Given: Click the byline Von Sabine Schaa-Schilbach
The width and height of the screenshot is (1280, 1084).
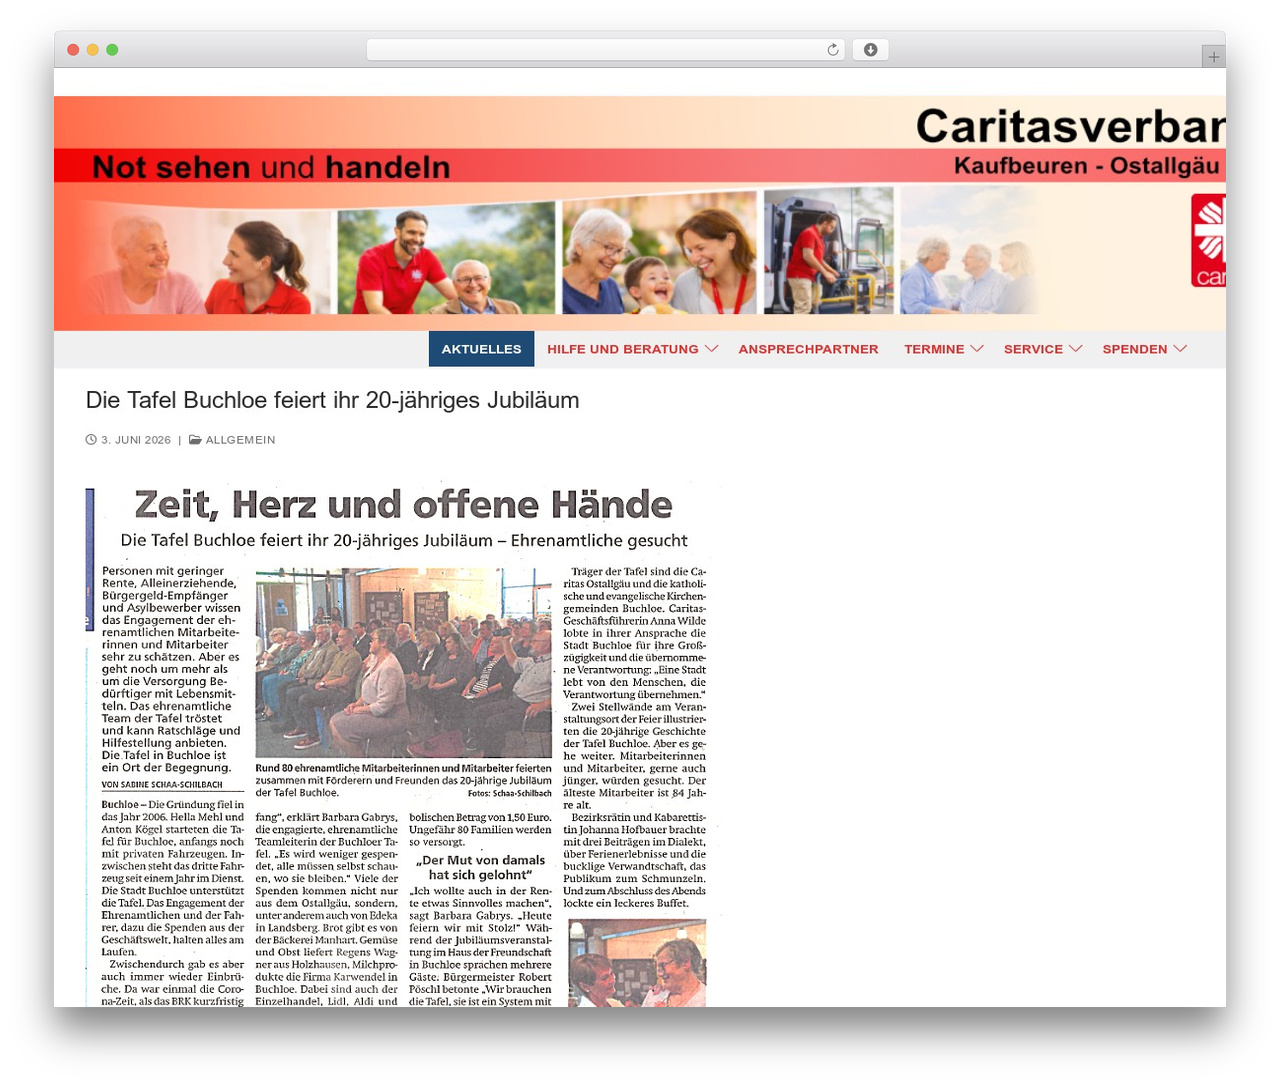Looking at the screenshot, I should click(x=162, y=785).
